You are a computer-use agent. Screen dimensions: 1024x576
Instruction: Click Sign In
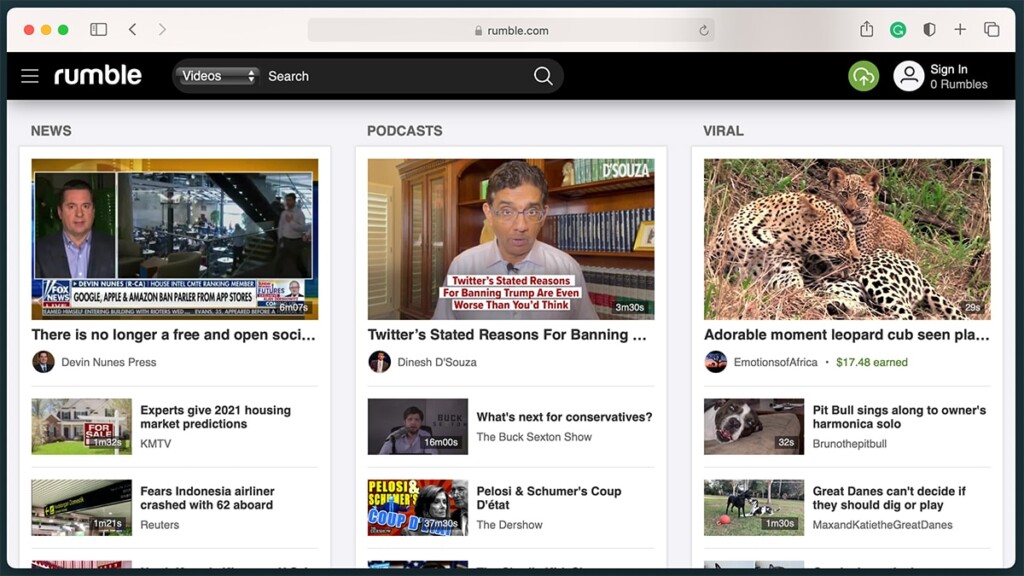948,69
